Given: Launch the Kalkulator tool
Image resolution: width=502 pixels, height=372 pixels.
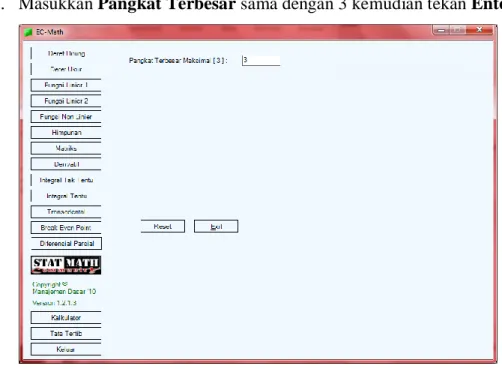Looking at the screenshot, I should point(66,317).
